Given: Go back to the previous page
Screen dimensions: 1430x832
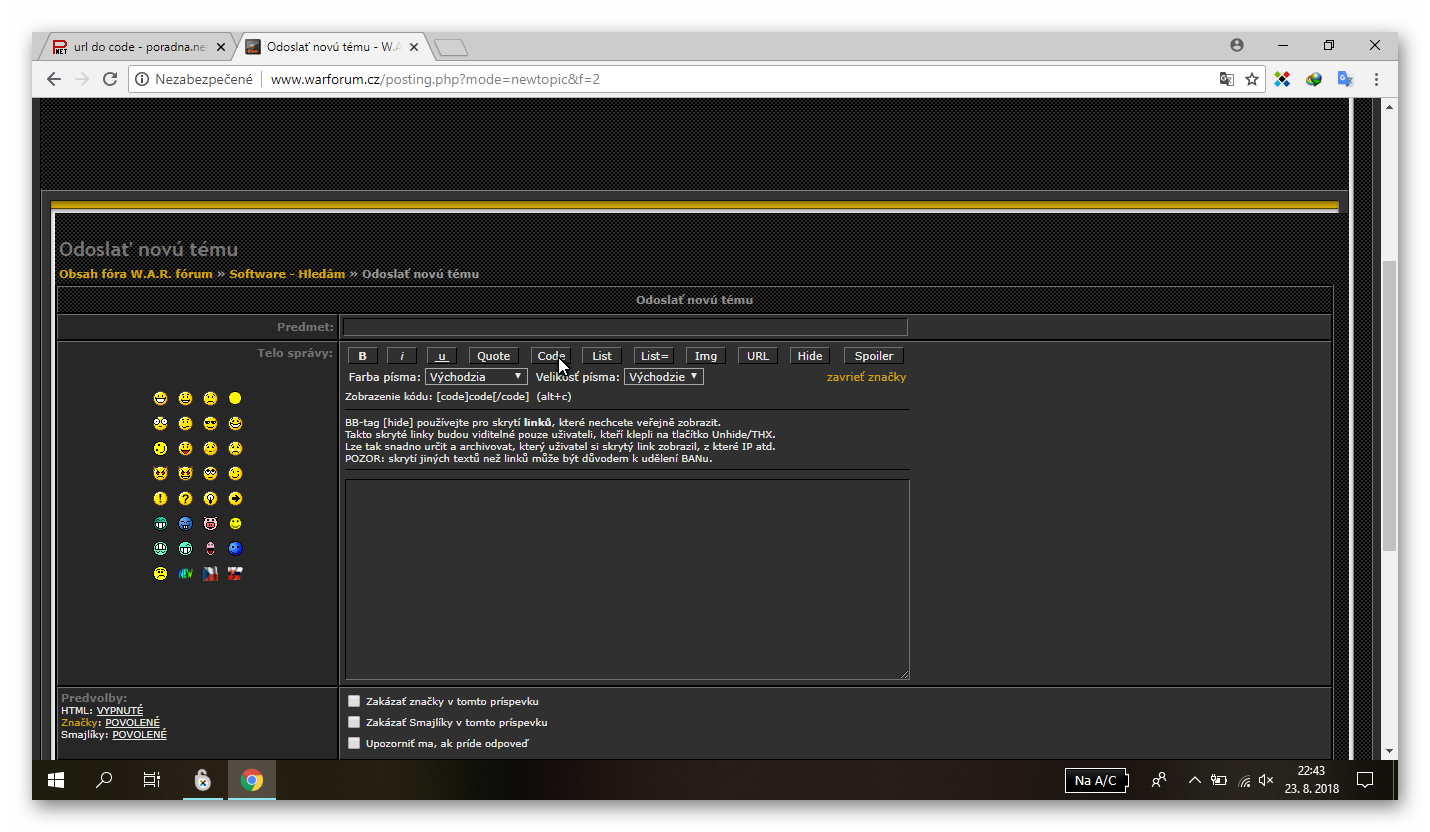Looking at the screenshot, I should [x=54, y=79].
